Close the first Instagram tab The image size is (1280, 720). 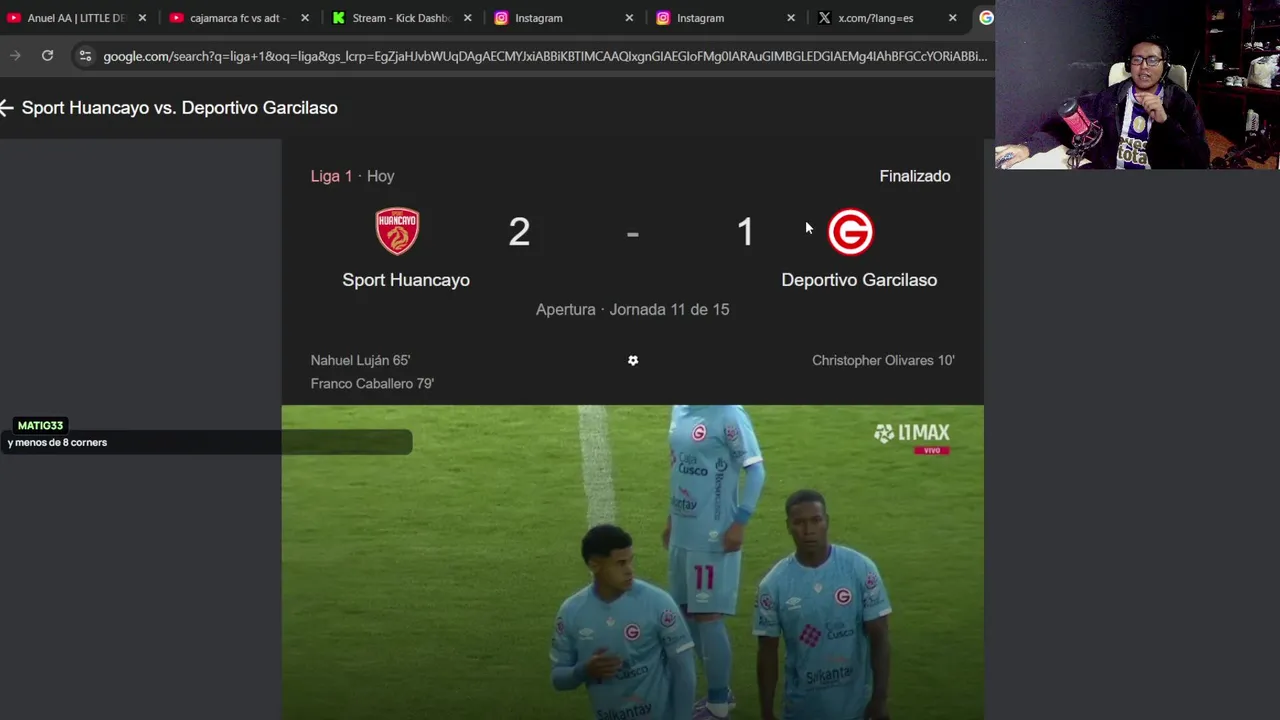tap(629, 18)
